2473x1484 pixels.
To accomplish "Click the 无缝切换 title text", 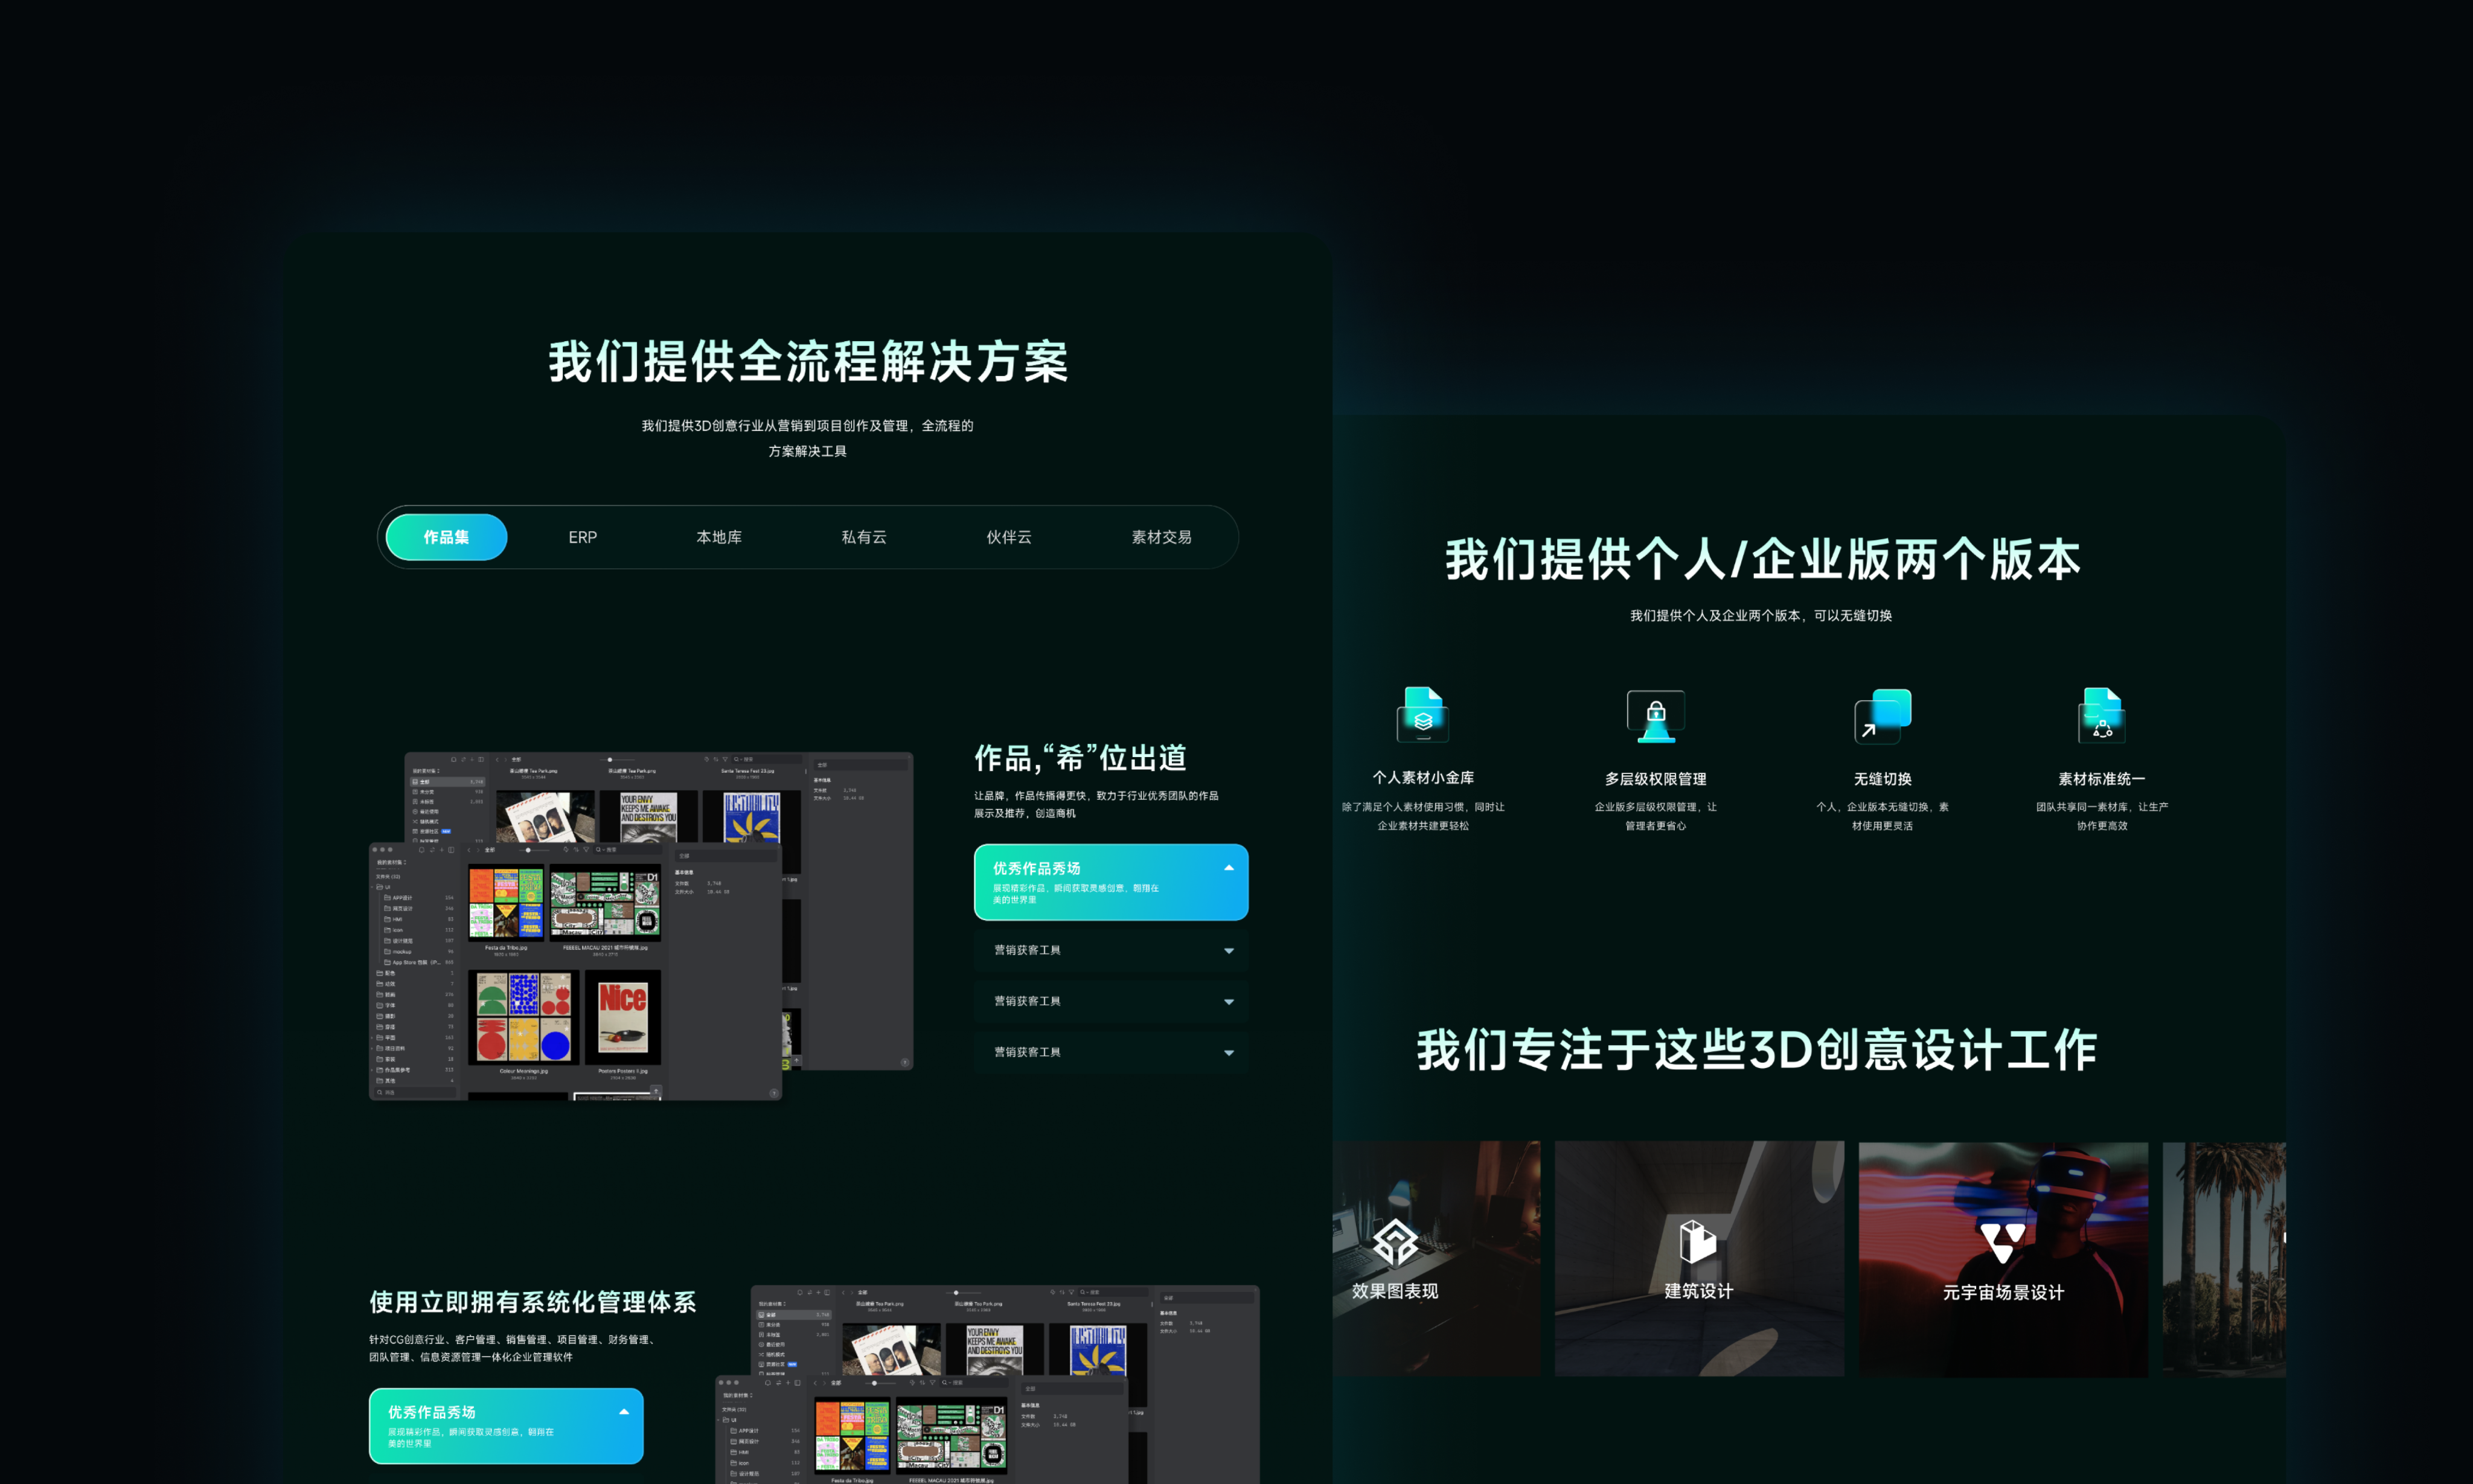I will tap(1882, 779).
